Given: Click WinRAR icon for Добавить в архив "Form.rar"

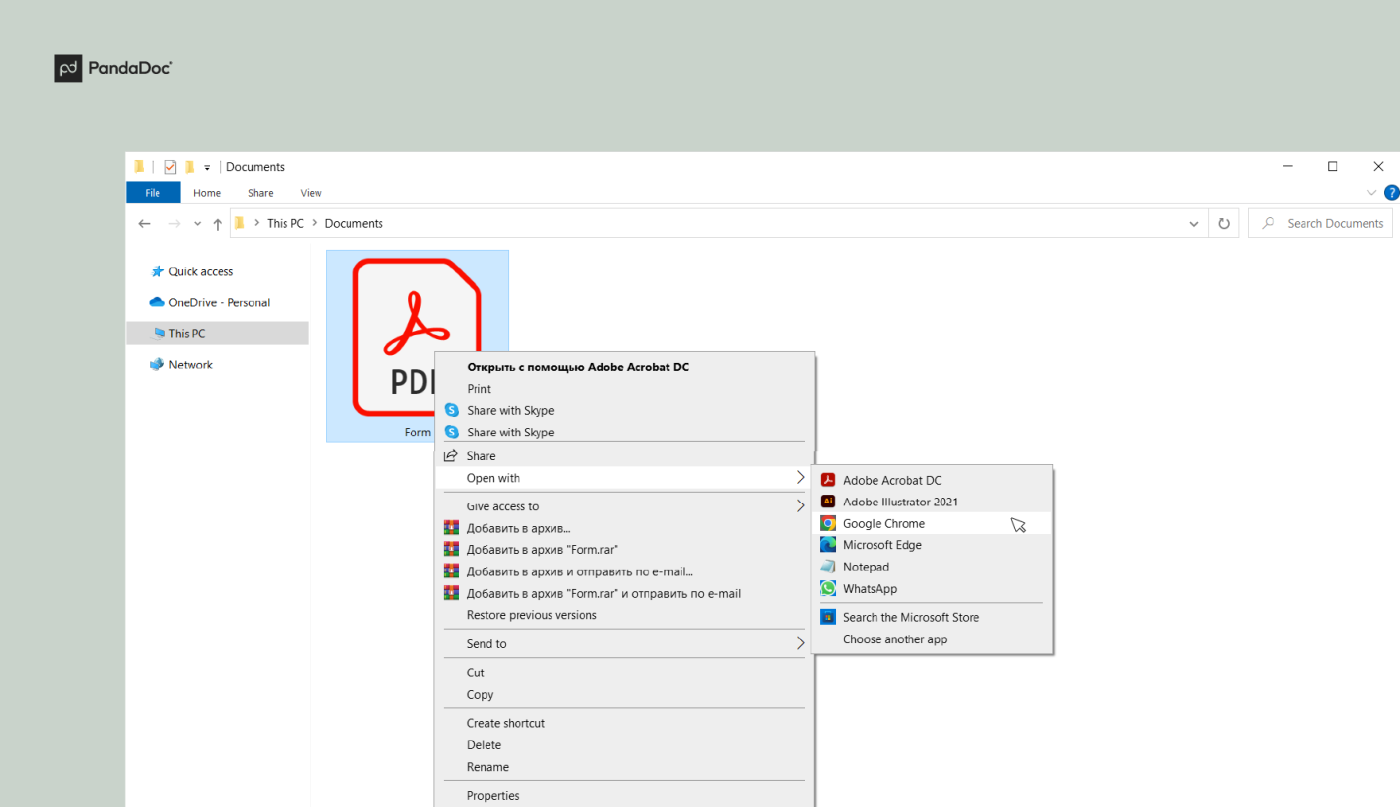Looking at the screenshot, I should 451,550.
